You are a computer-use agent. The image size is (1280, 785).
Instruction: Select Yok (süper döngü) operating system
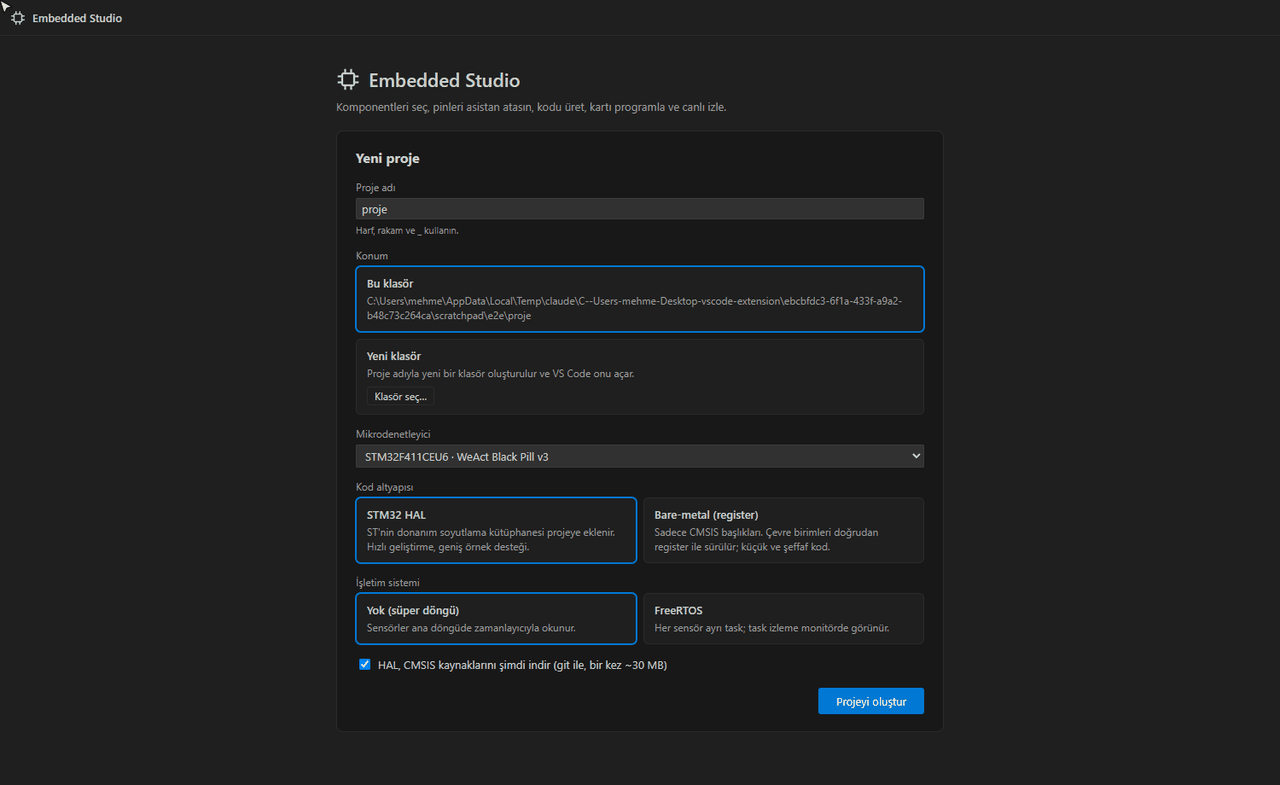pos(496,619)
